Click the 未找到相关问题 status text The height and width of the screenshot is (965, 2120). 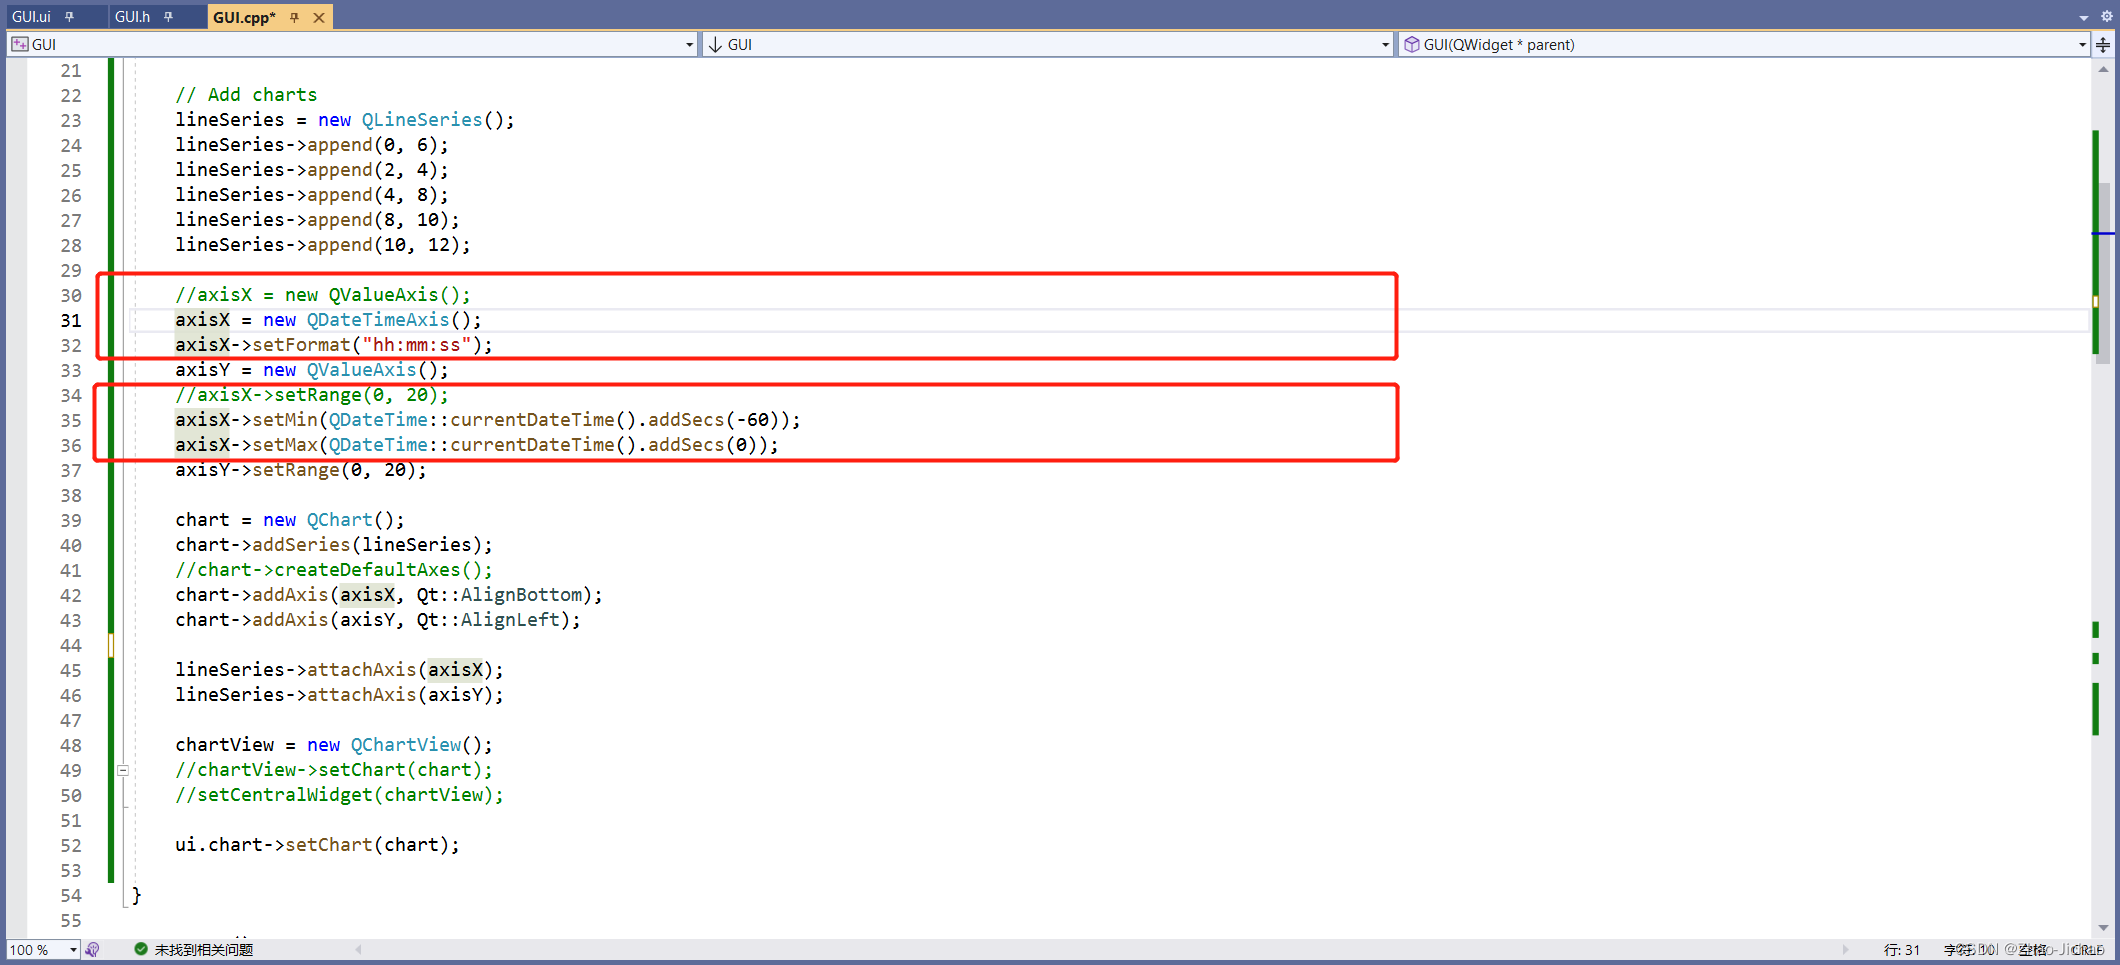(x=204, y=950)
